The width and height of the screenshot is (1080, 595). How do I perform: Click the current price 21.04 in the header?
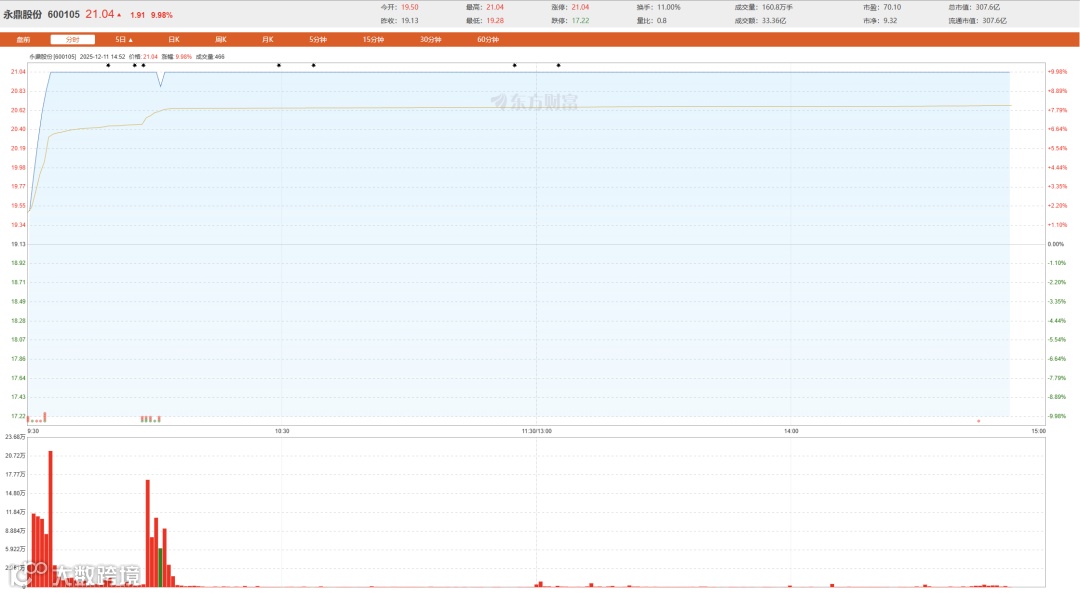click(100, 14)
